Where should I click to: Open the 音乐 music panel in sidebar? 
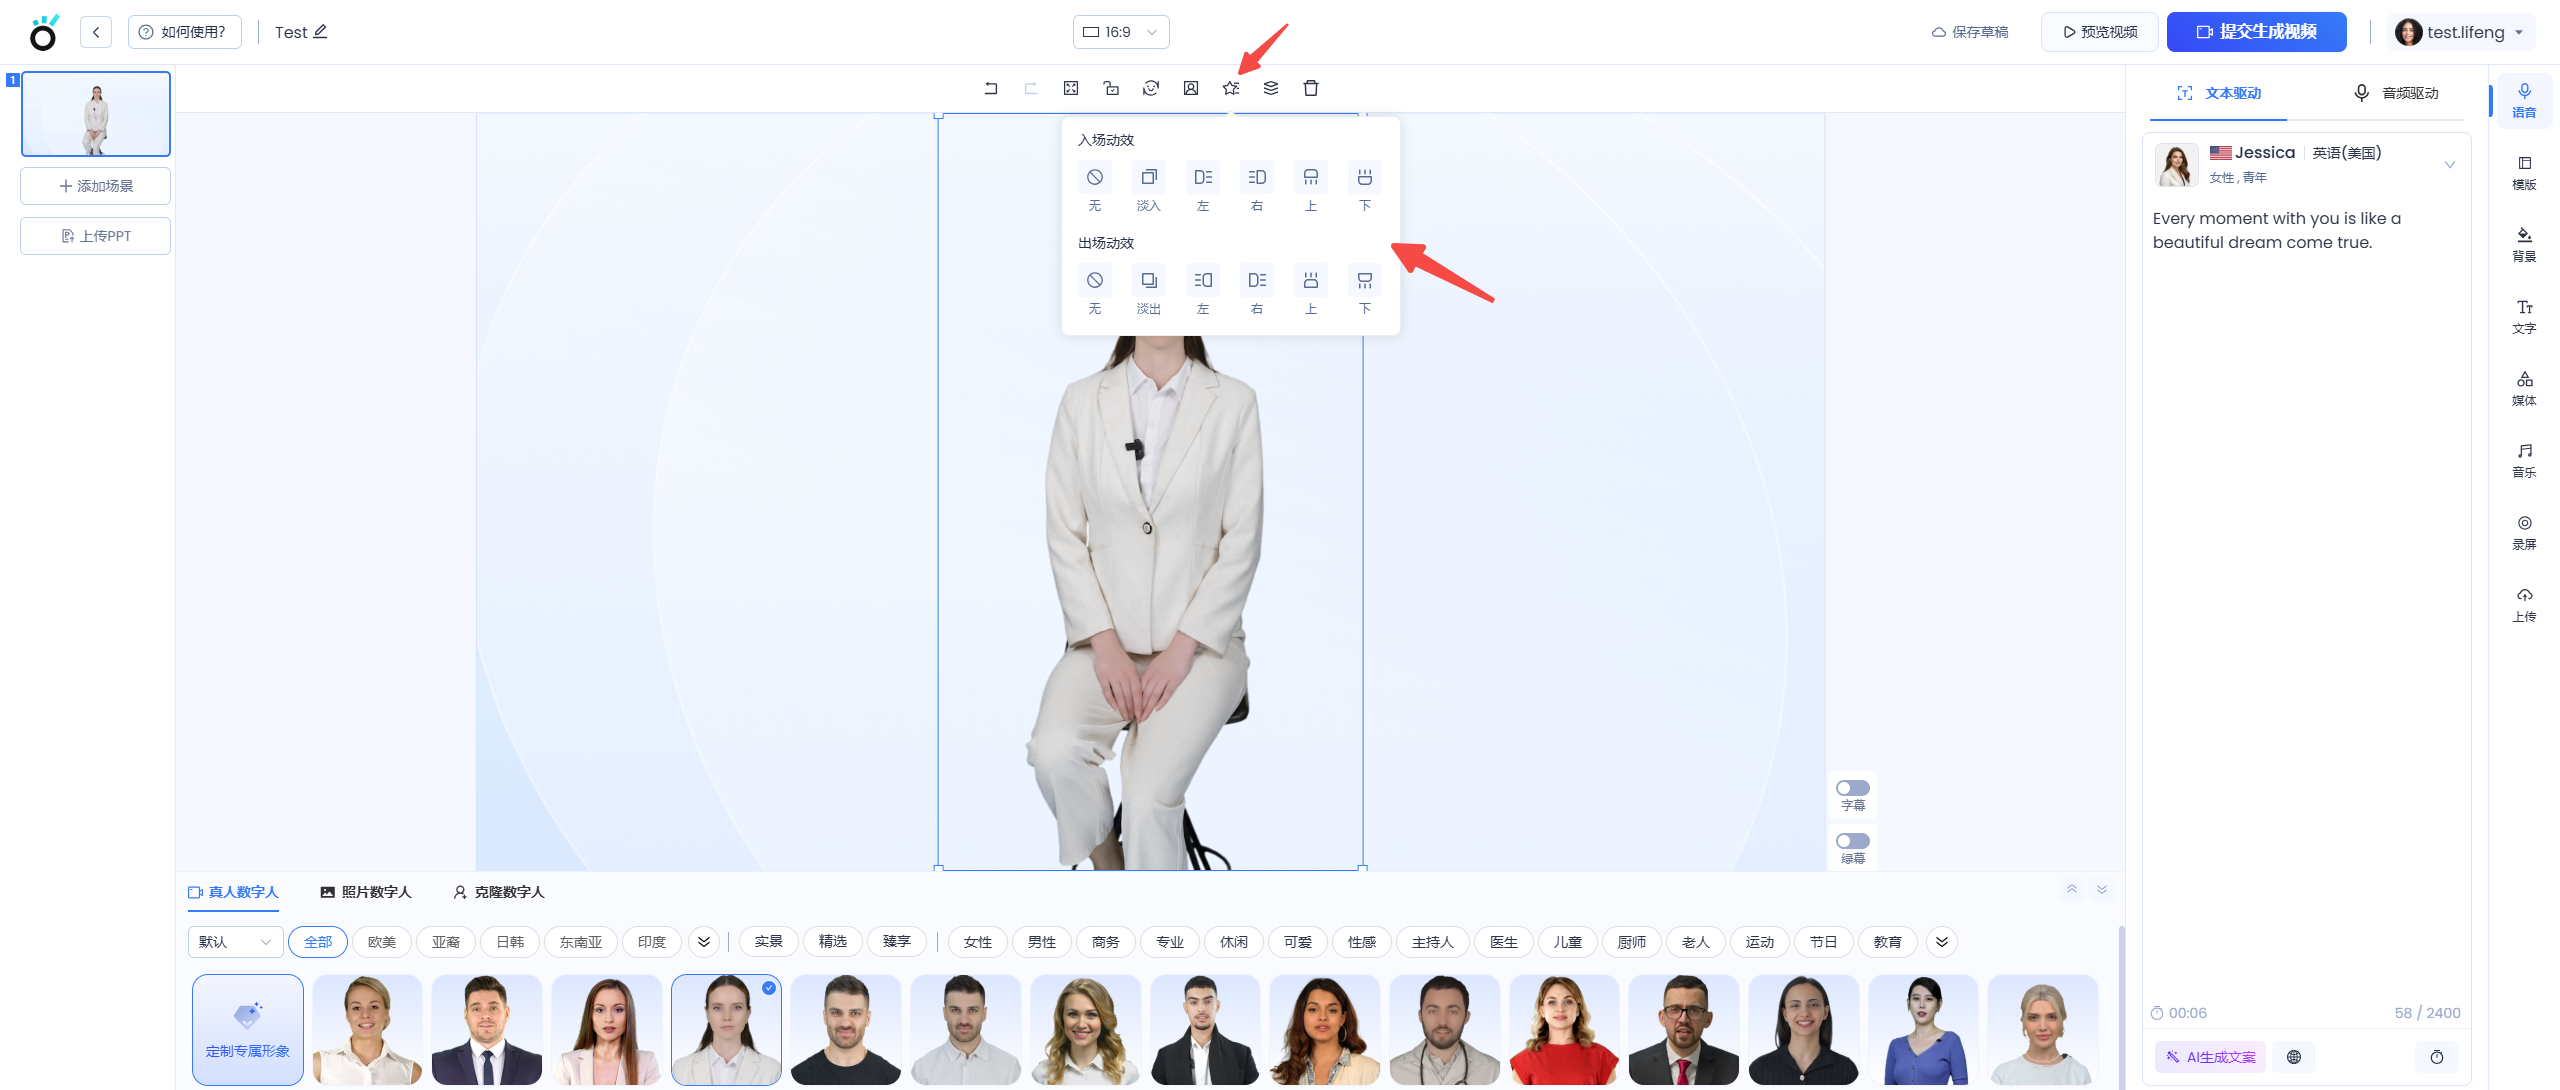pyautogui.click(x=2524, y=459)
